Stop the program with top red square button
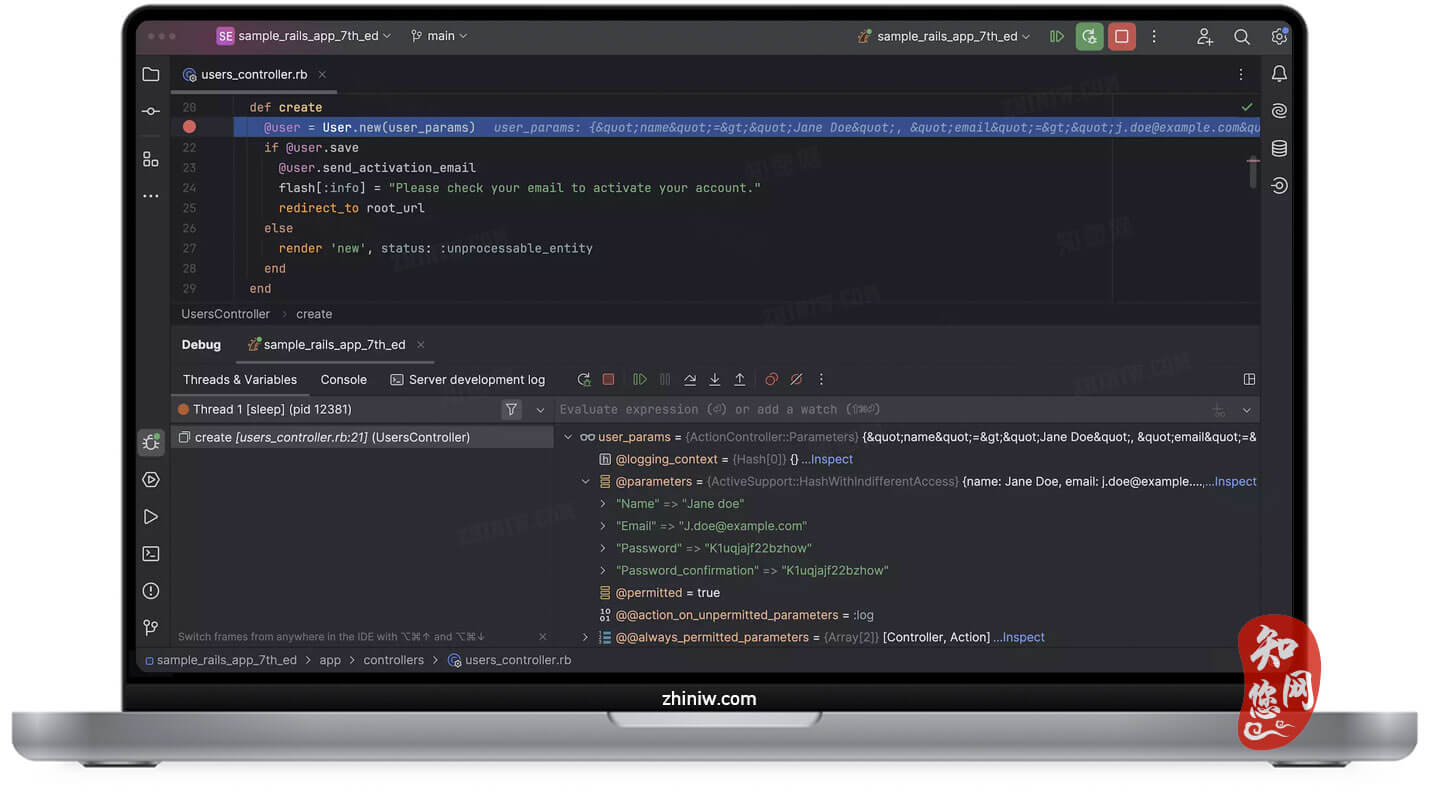The image size is (1429, 797). [x=1122, y=36]
